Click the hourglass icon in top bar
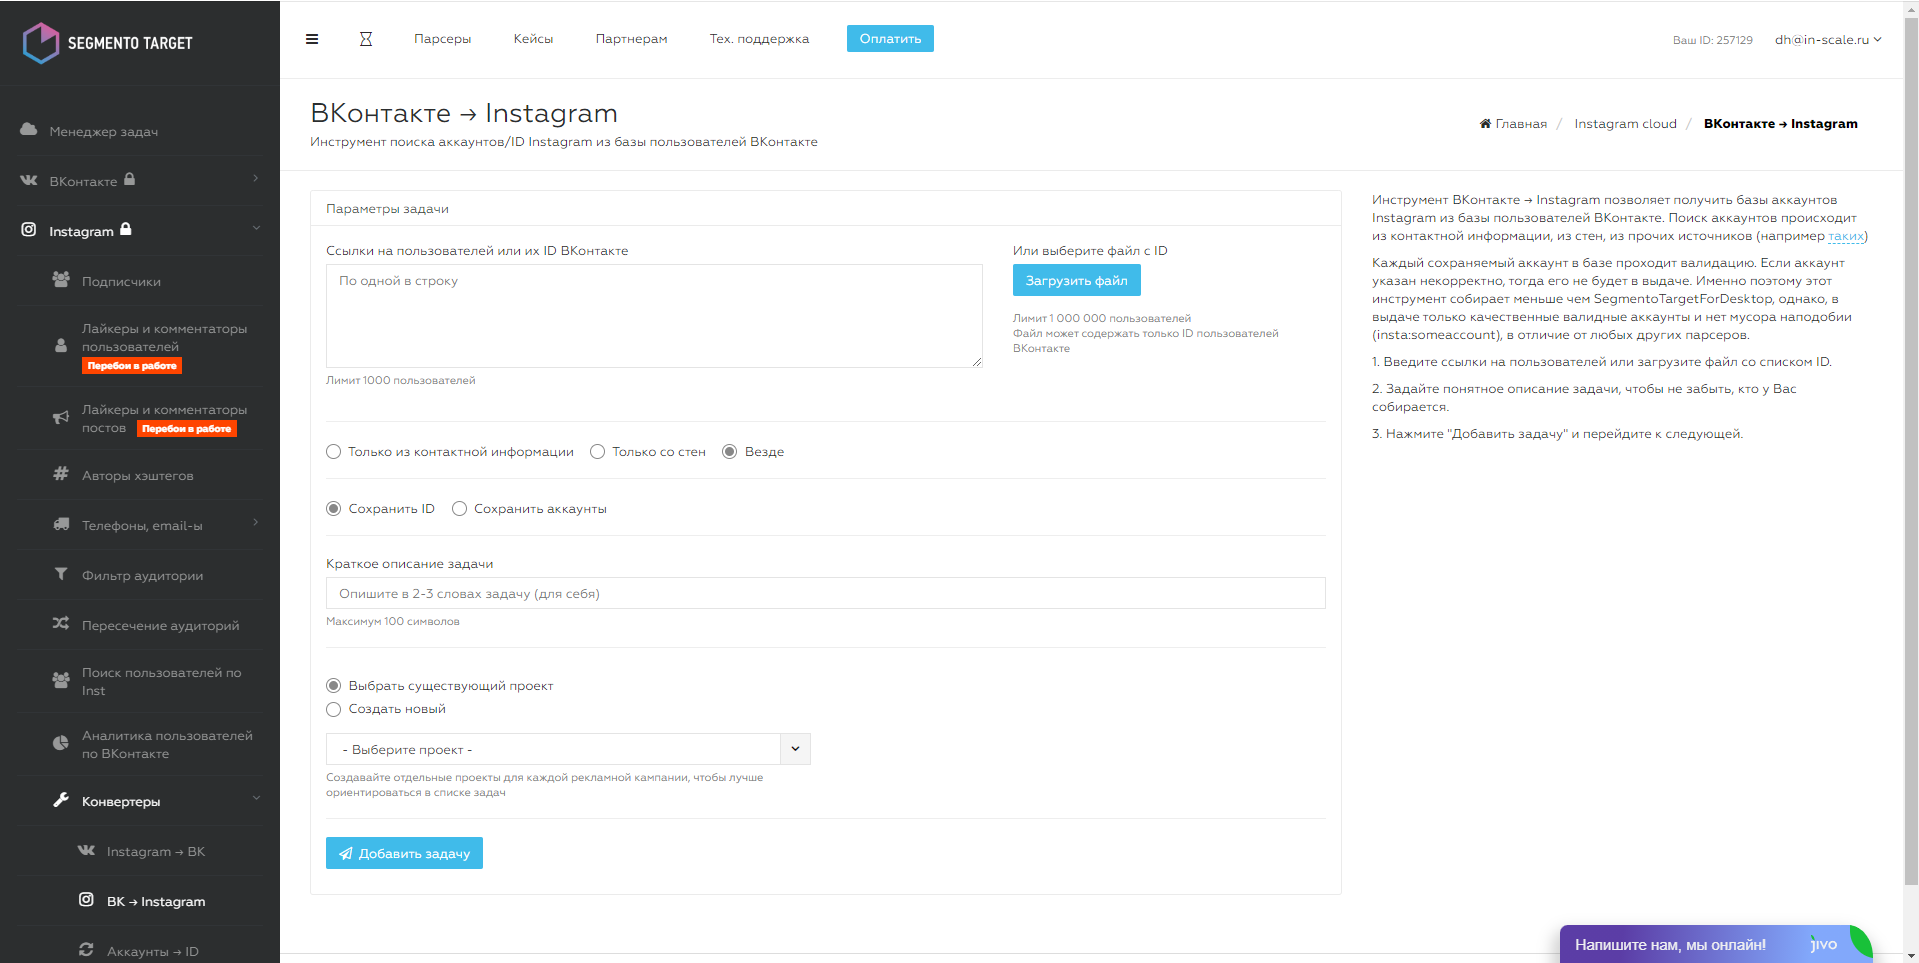1919x963 pixels. click(x=366, y=39)
